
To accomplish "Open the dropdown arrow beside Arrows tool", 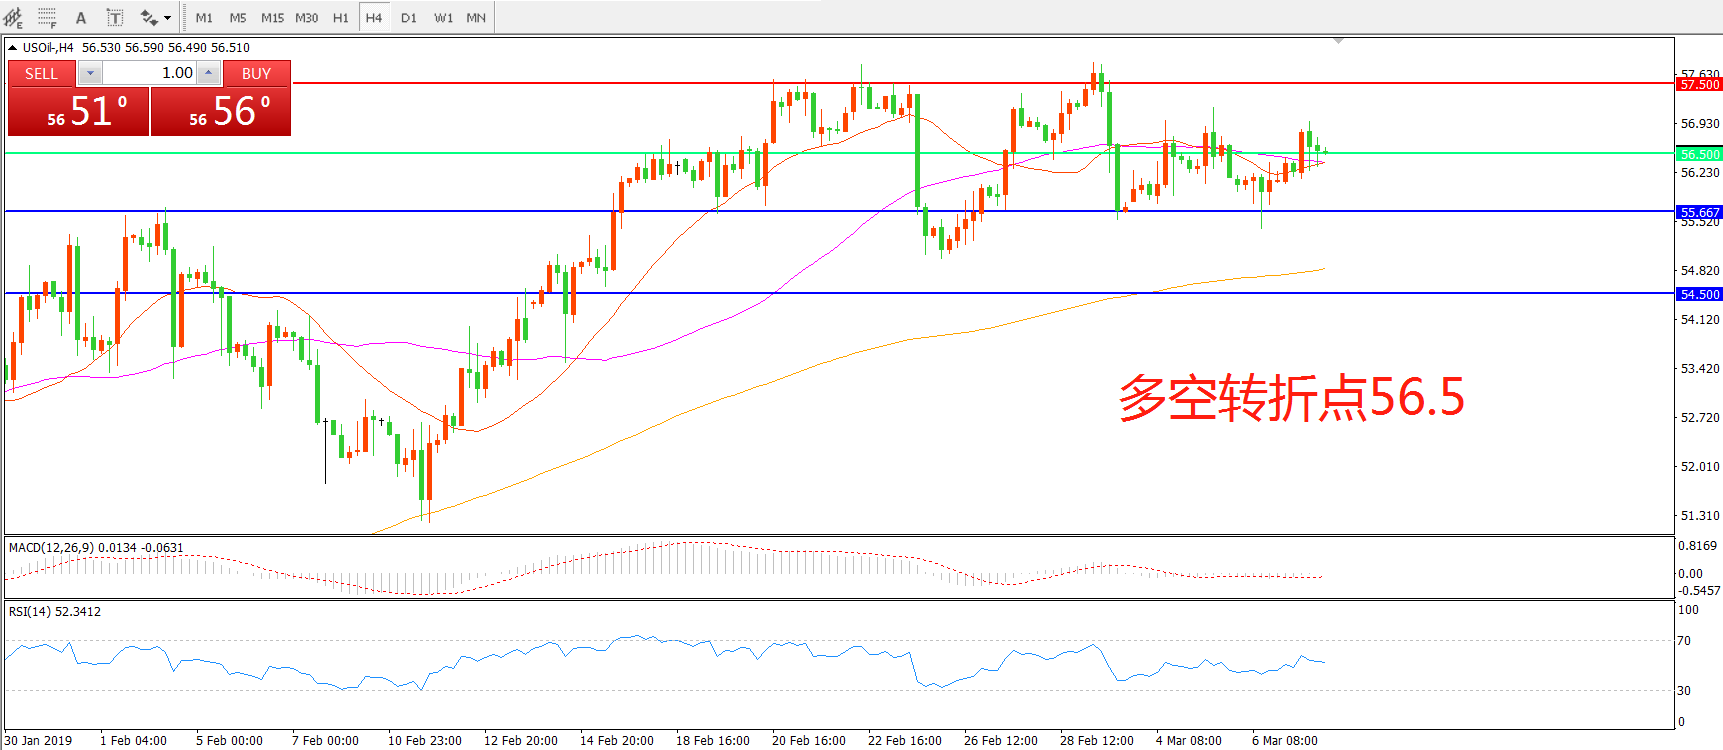I will coord(167,18).
